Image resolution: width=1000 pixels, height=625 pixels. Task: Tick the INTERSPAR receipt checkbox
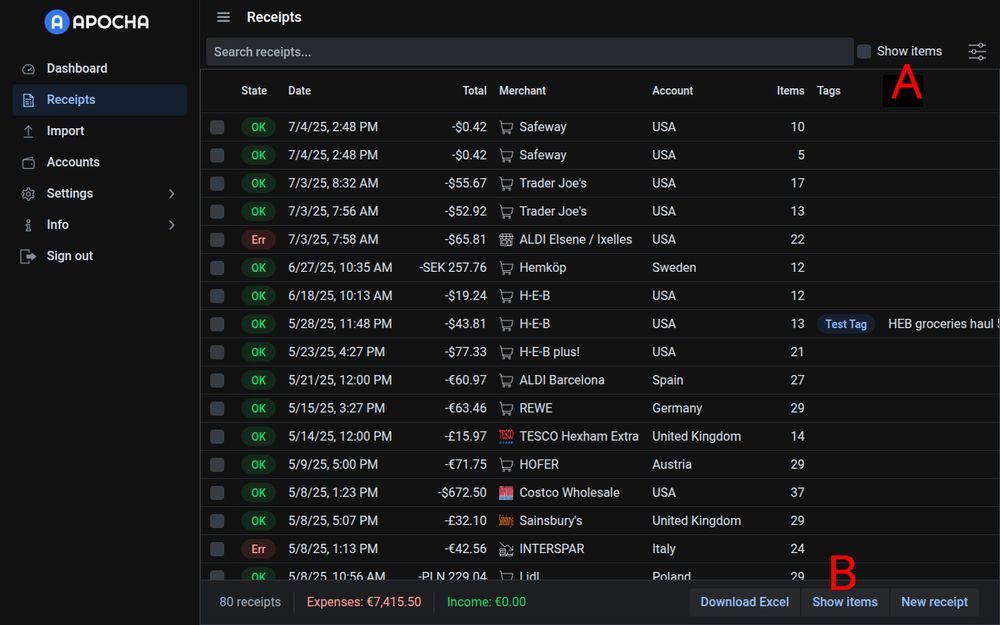217,548
